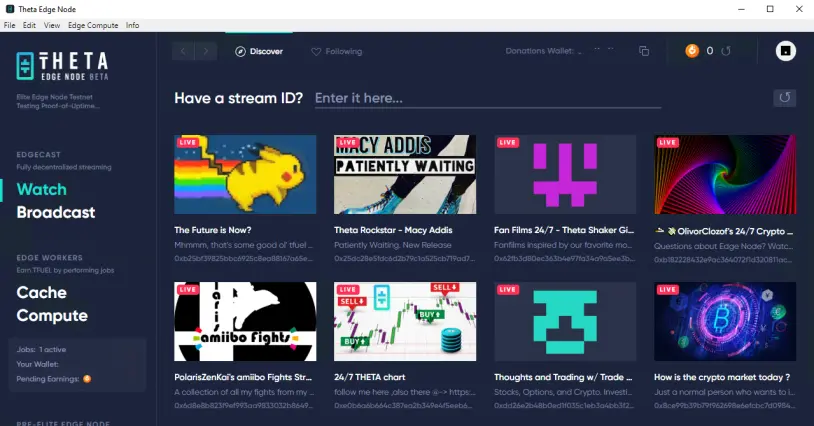Image resolution: width=814 pixels, height=426 pixels.
Task: Click the compass icon beside Discover
Action: (240, 51)
